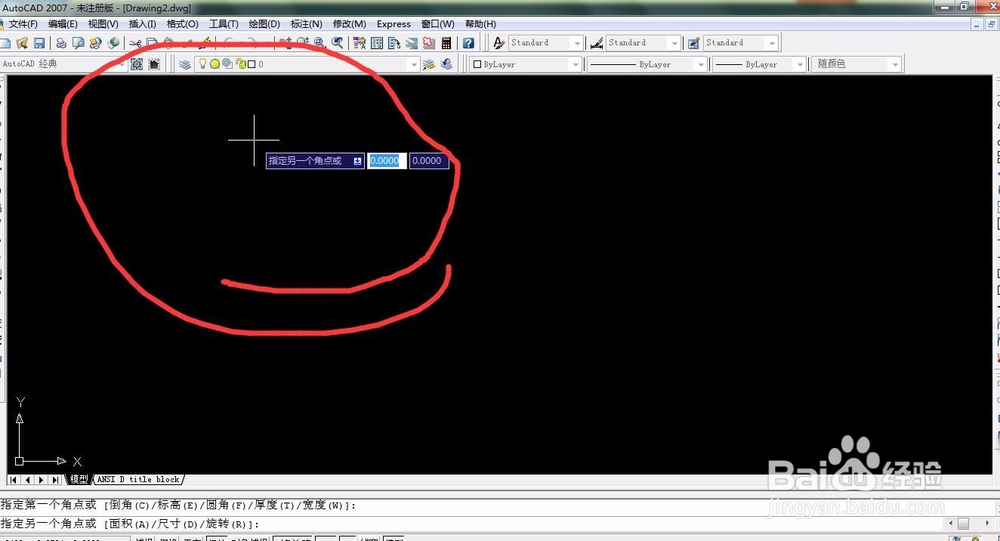Open the Properties palette icon
Viewport: 1000px width, 541px height.
[359, 43]
